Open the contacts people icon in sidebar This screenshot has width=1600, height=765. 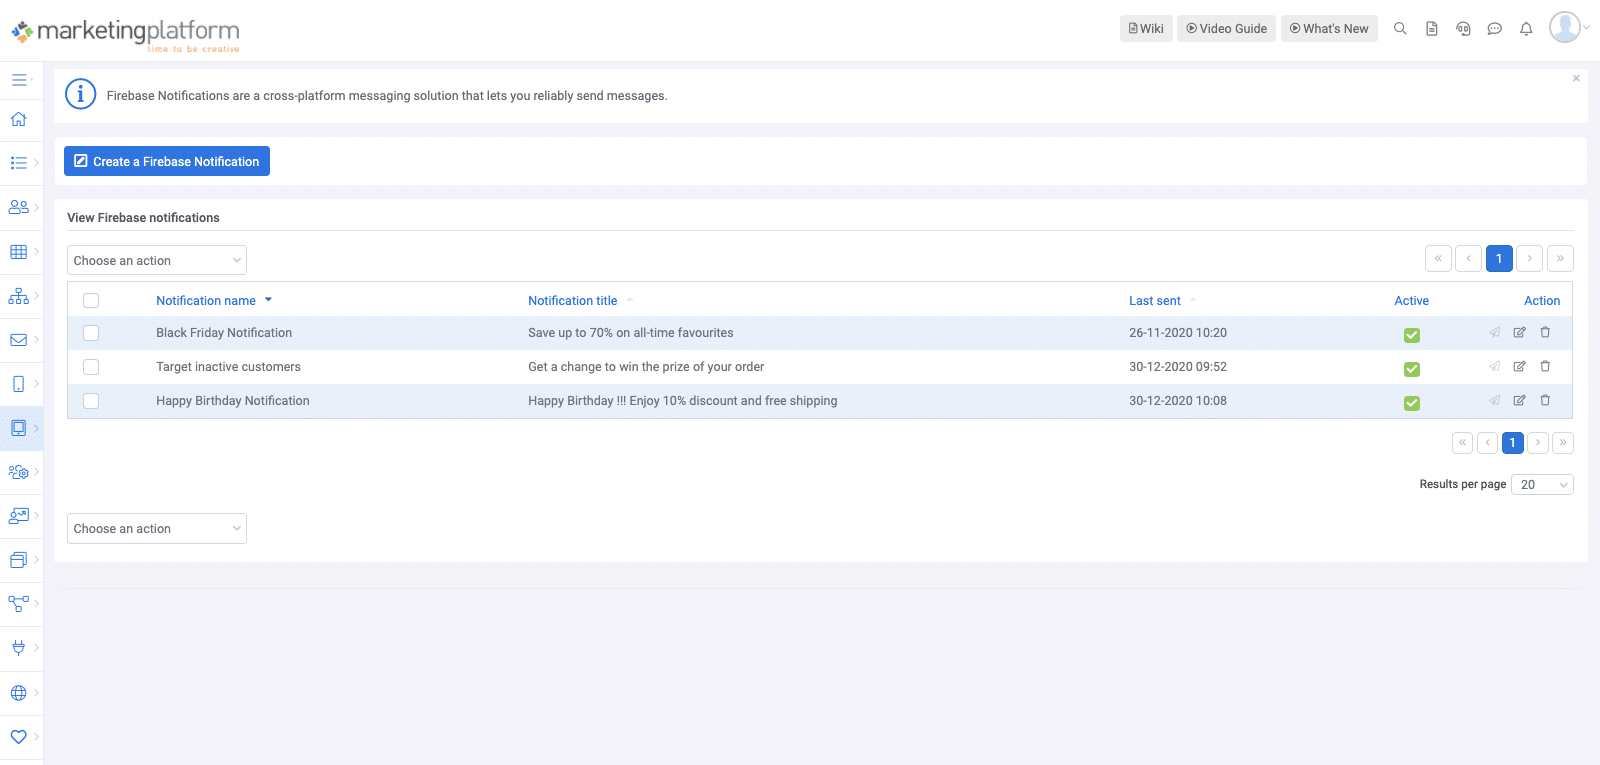(18, 207)
